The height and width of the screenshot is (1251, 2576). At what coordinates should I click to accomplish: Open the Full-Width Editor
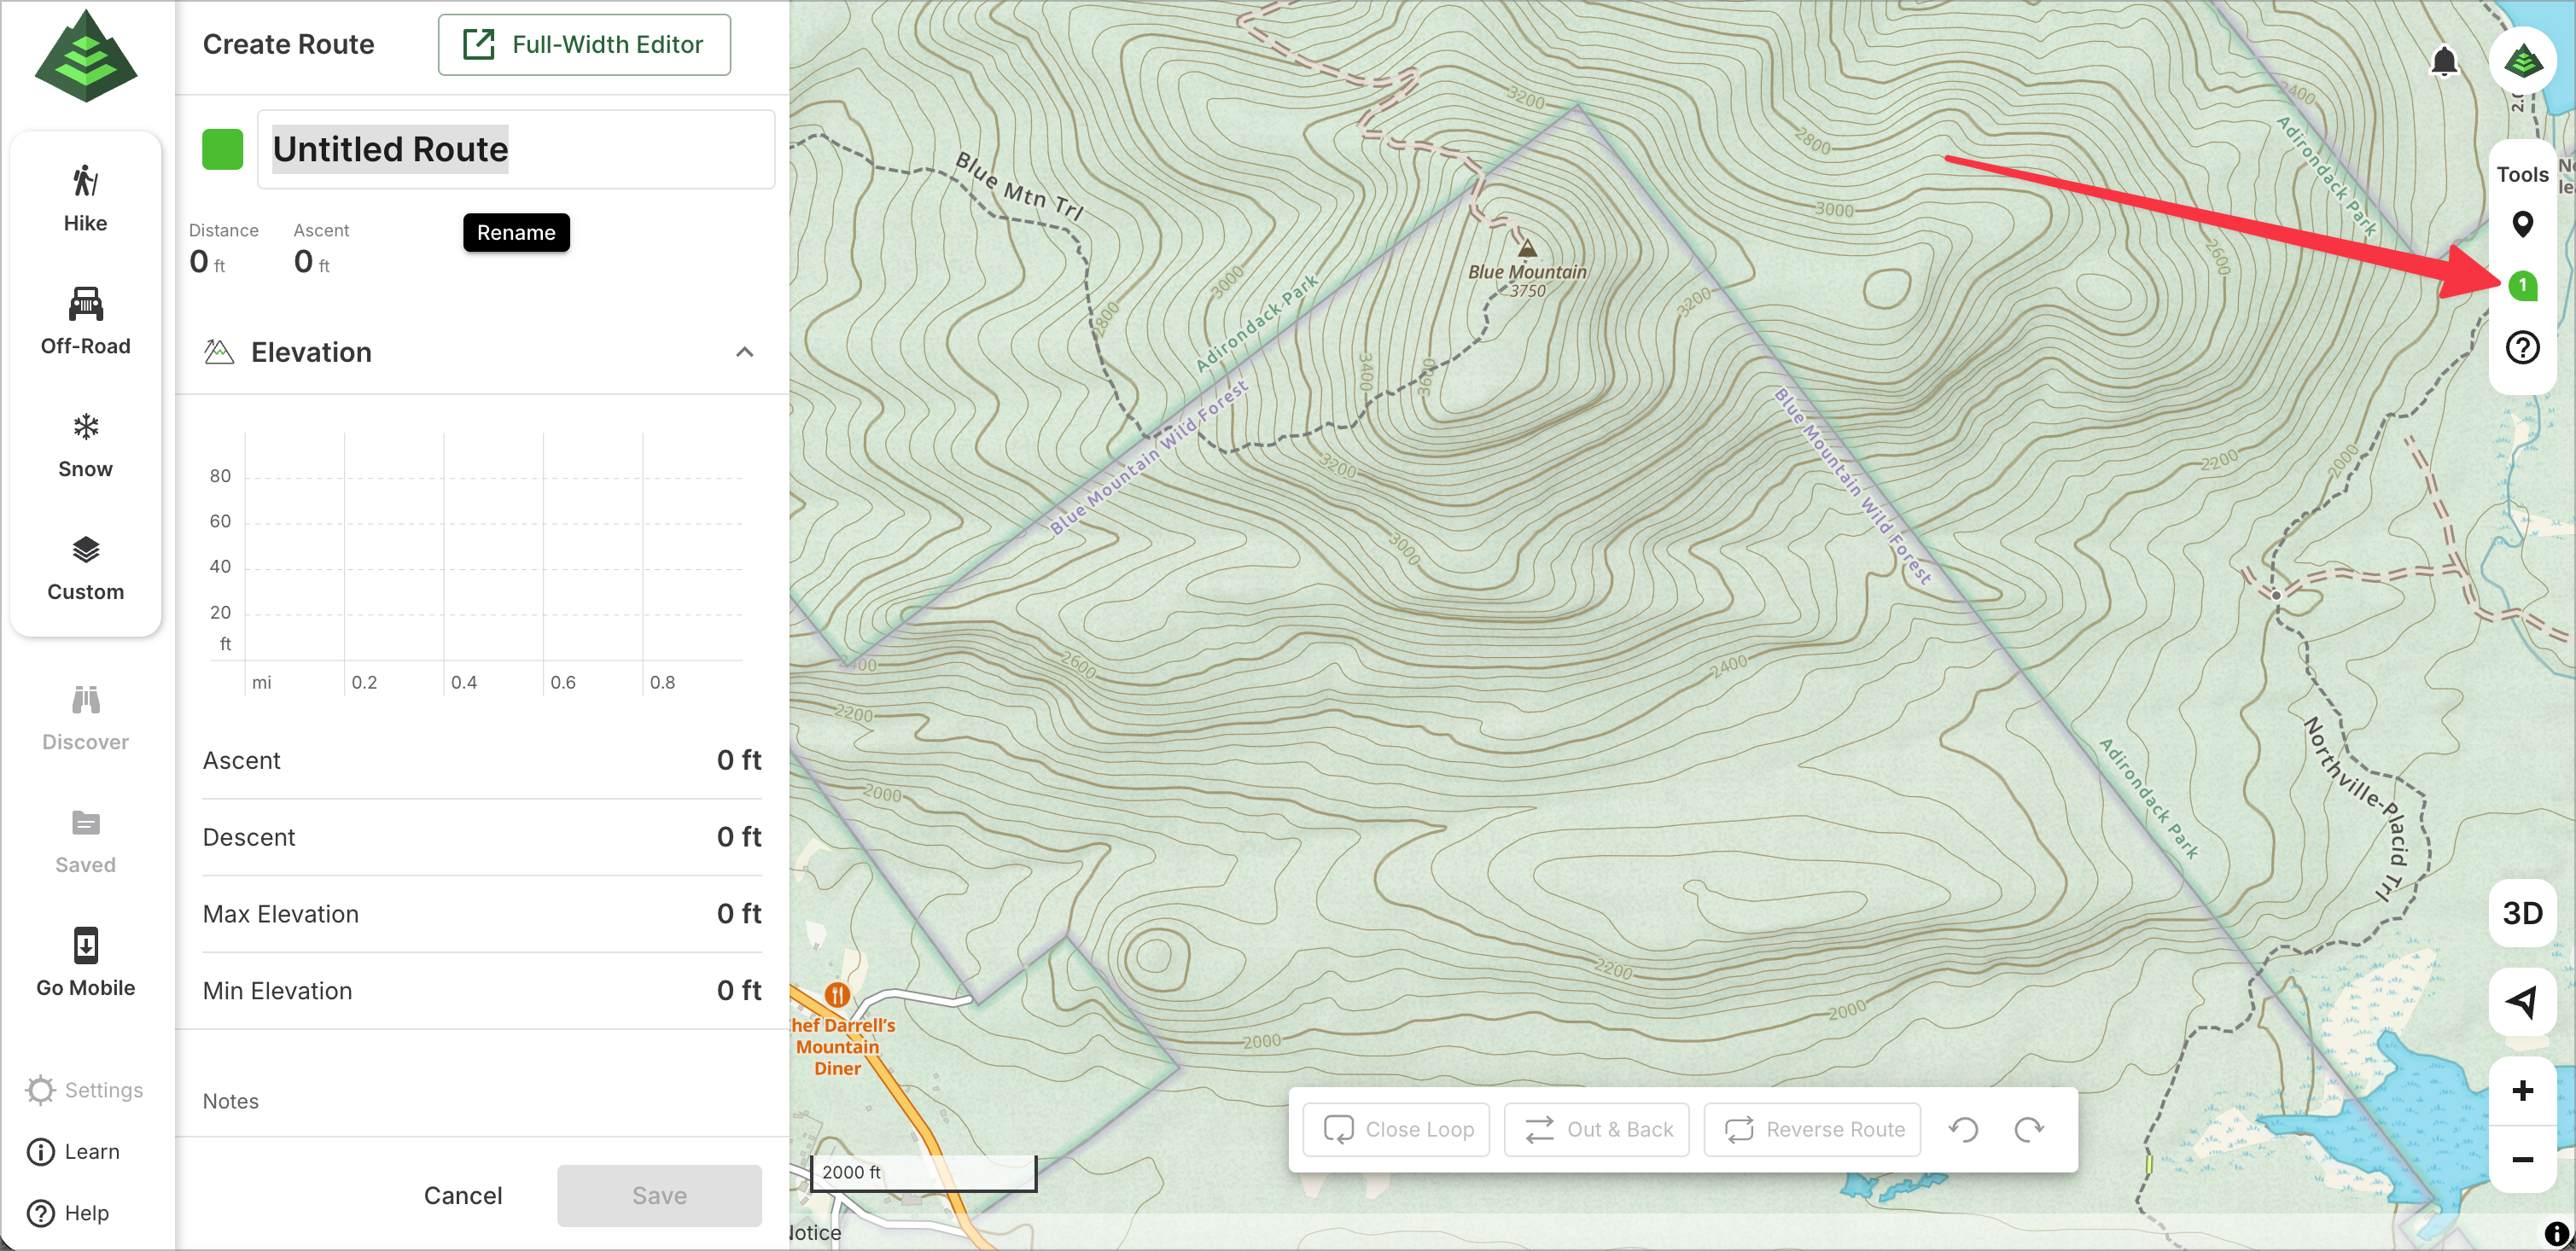click(584, 44)
